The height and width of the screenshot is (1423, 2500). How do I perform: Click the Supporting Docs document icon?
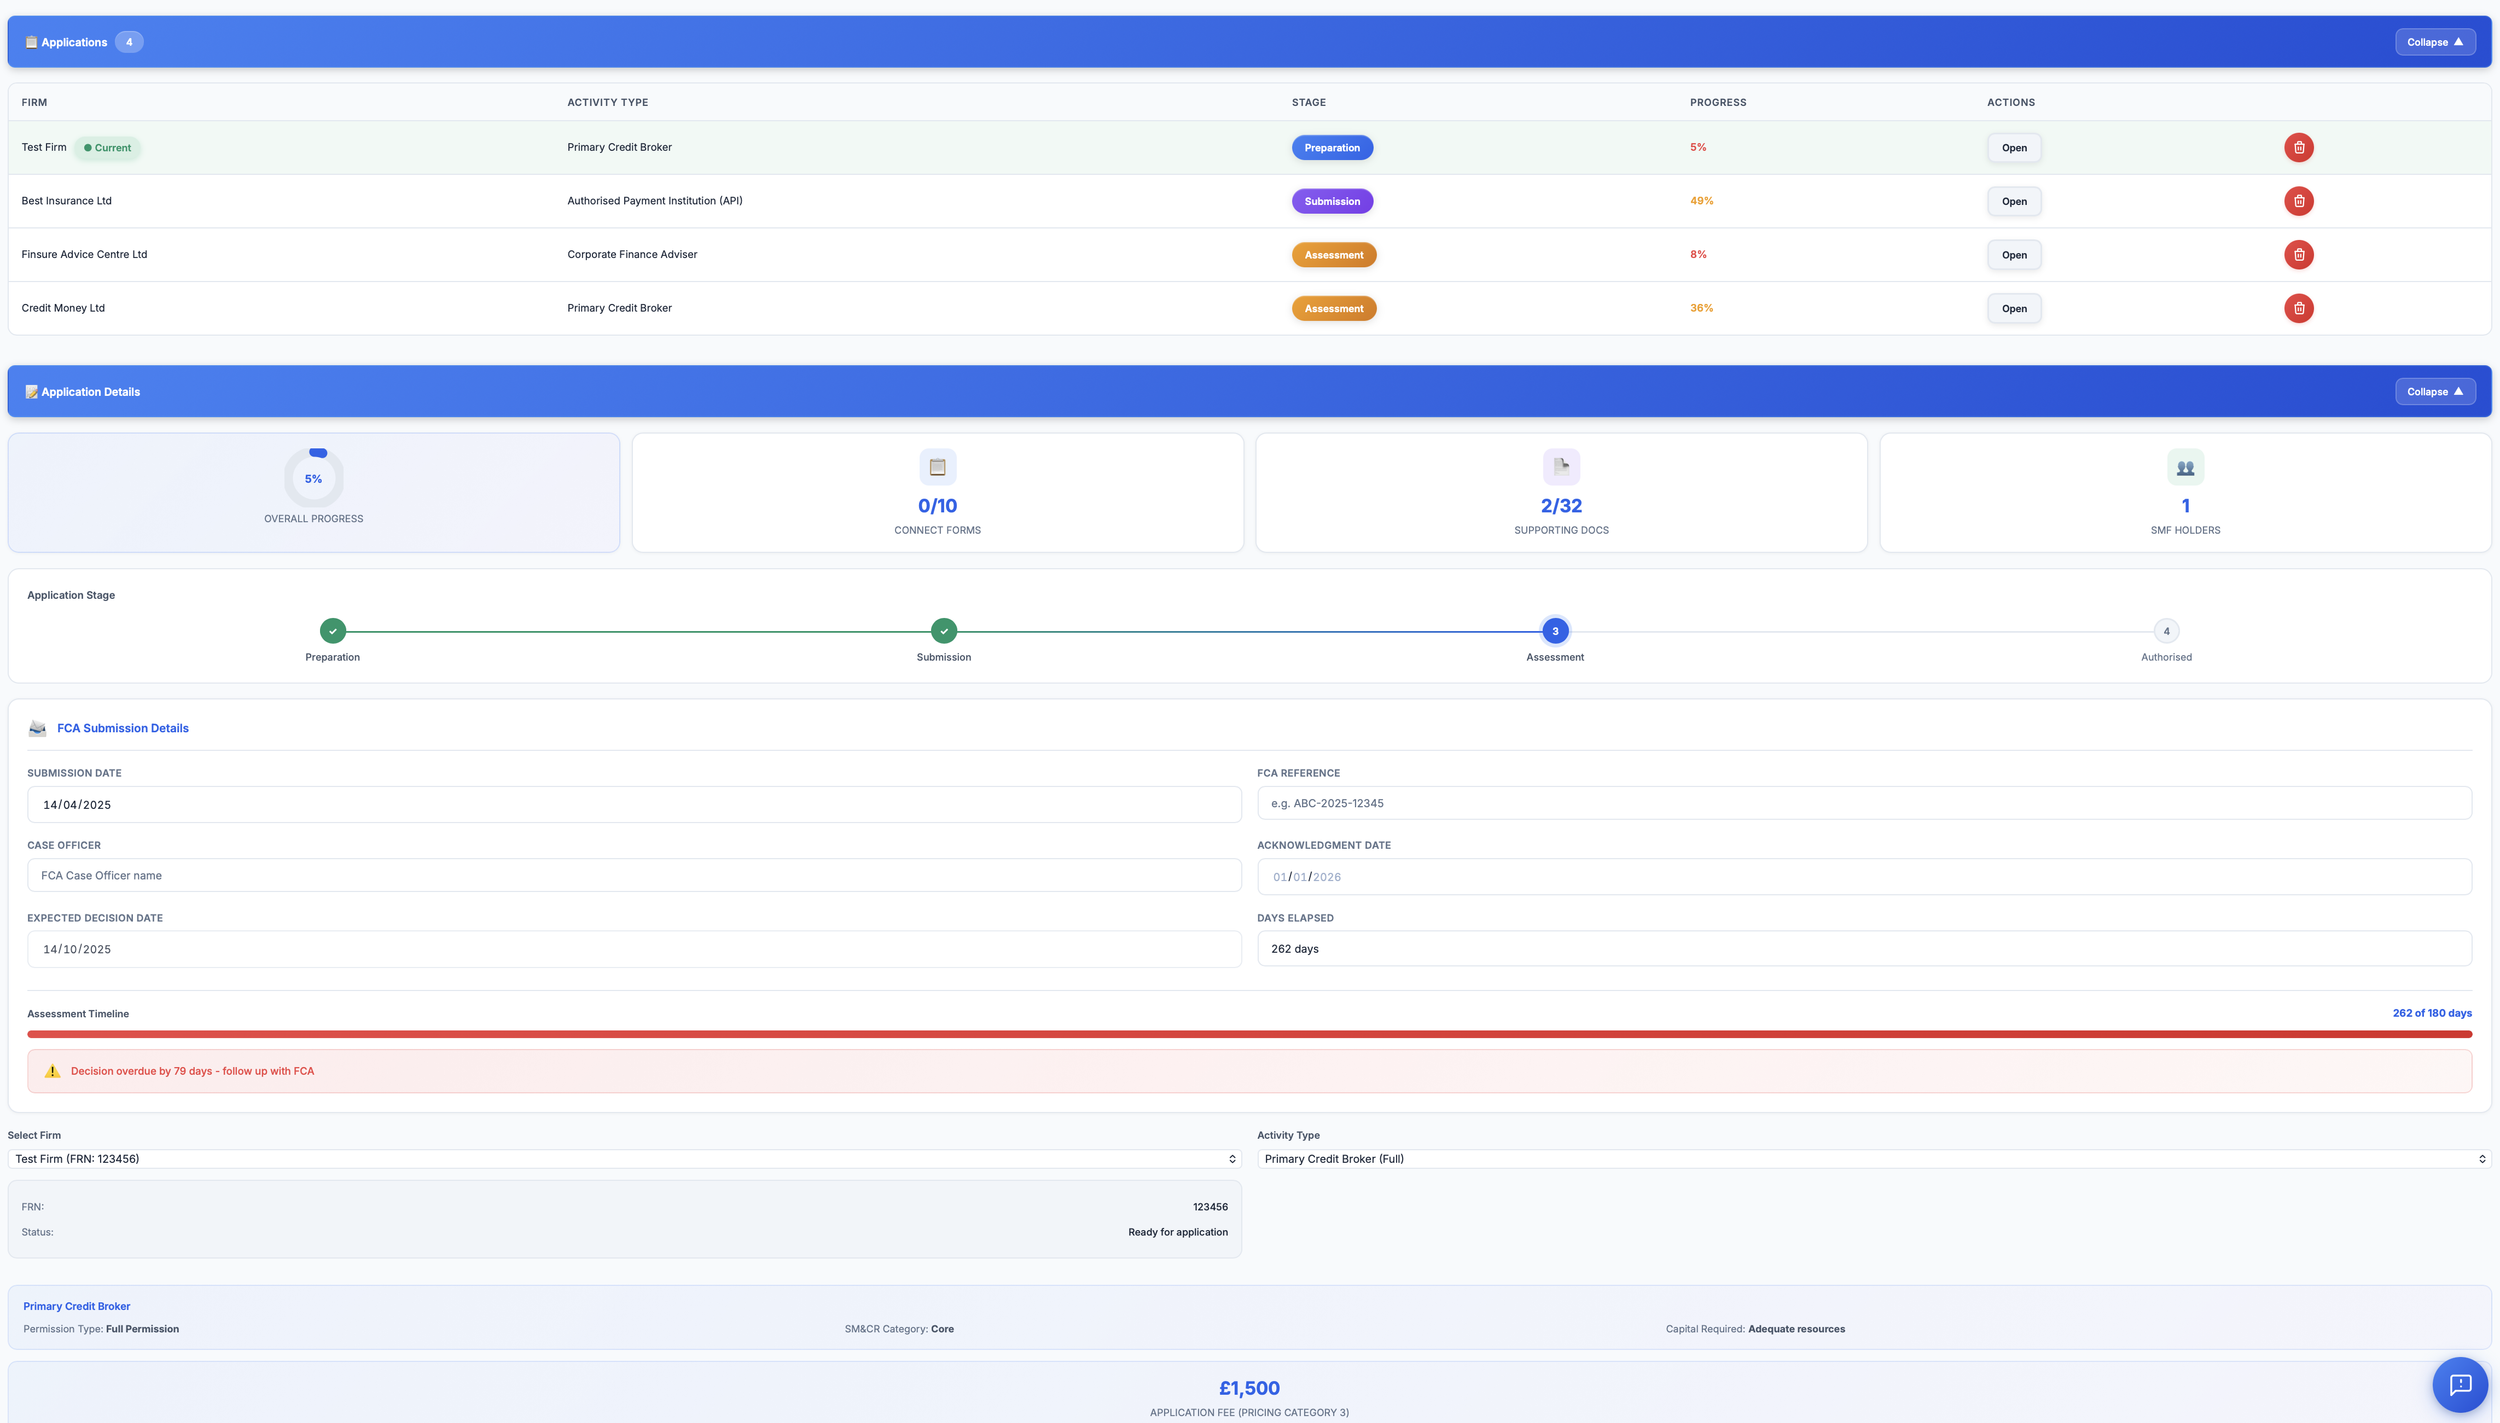tap(1561, 467)
